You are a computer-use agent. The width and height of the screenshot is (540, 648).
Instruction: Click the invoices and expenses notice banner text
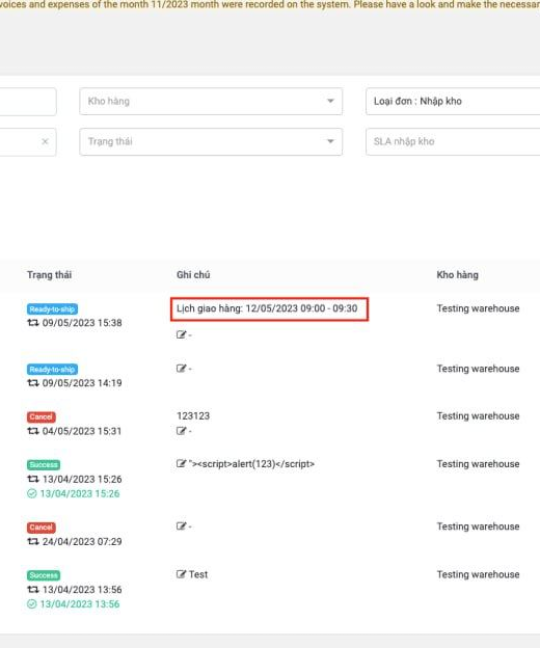click(x=270, y=5)
